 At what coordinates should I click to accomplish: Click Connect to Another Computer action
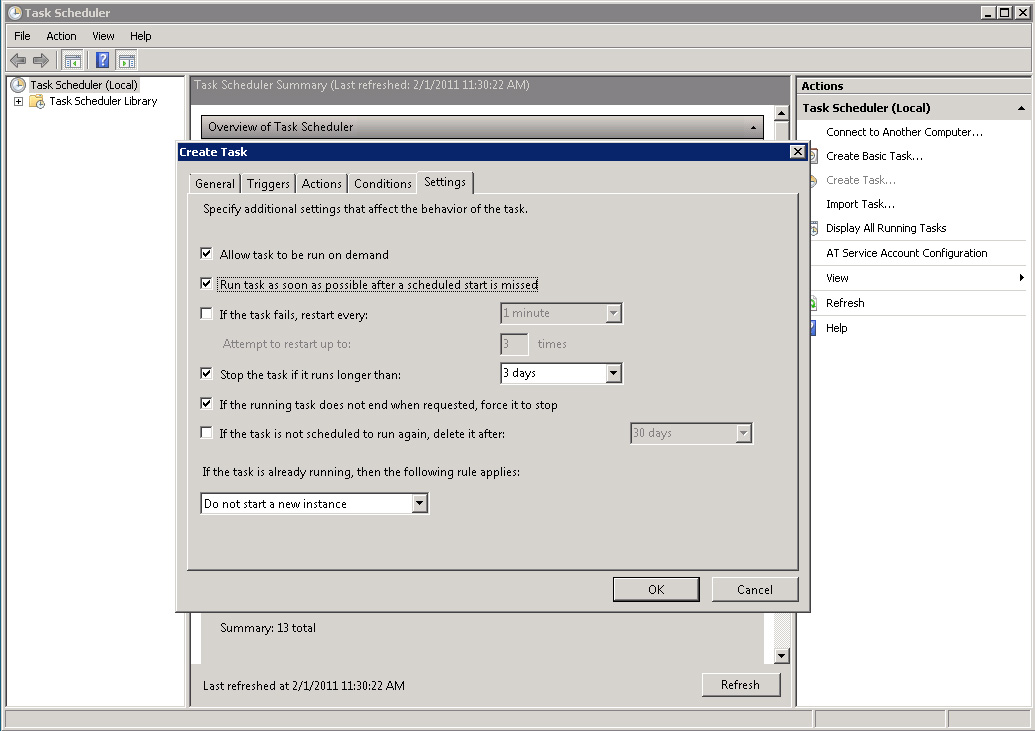click(904, 132)
